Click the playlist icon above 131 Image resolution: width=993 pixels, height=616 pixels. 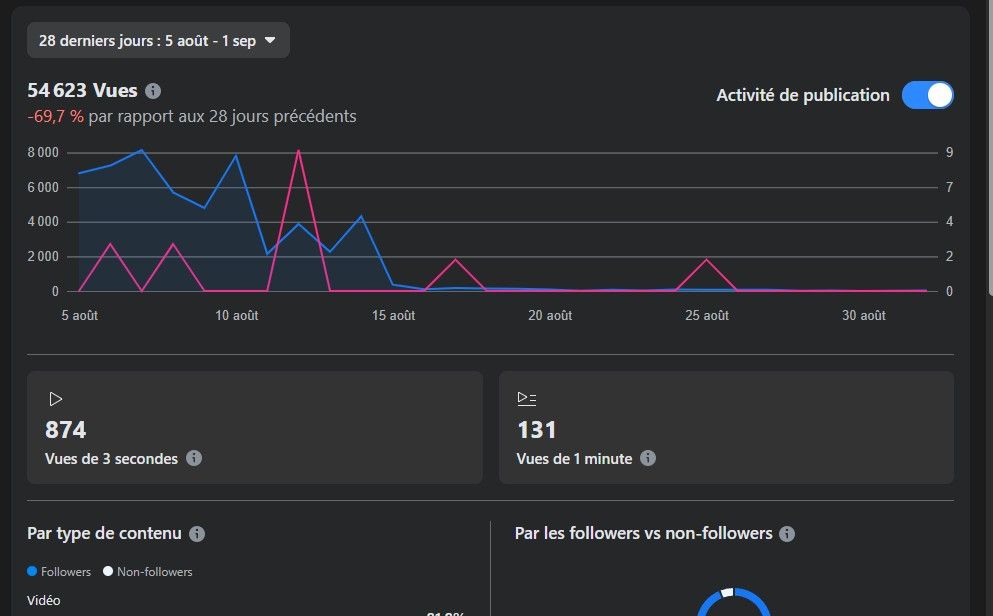pyautogui.click(x=526, y=398)
